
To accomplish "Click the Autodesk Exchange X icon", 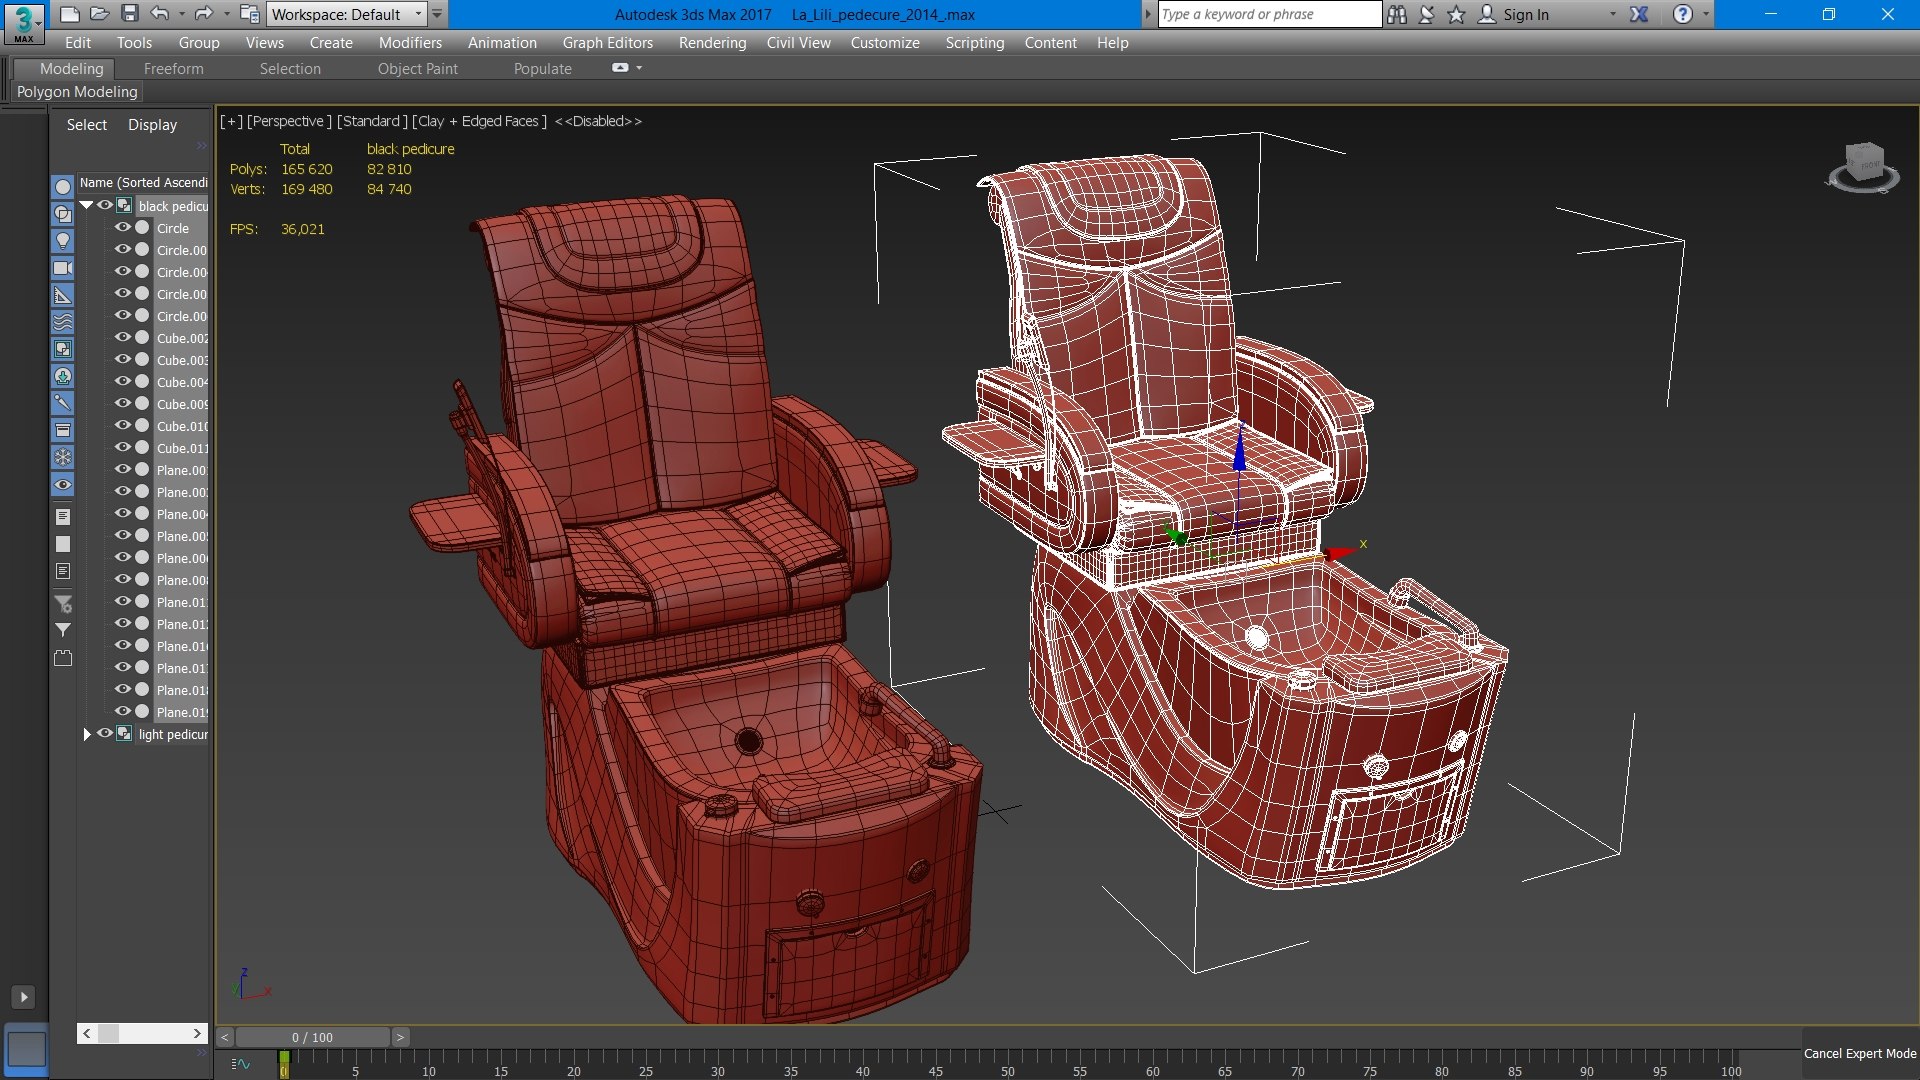I will tap(1639, 14).
